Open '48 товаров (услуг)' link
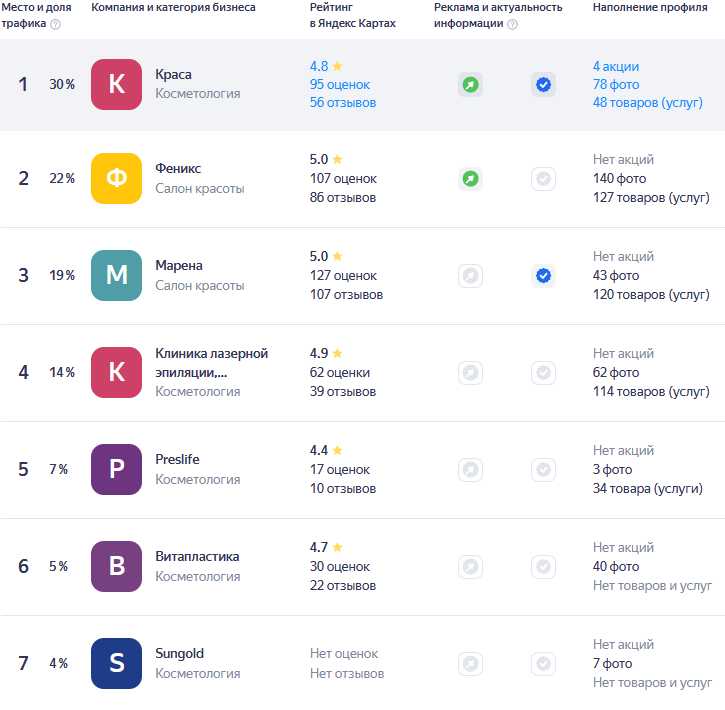725x710 pixels. pos(648,103)
